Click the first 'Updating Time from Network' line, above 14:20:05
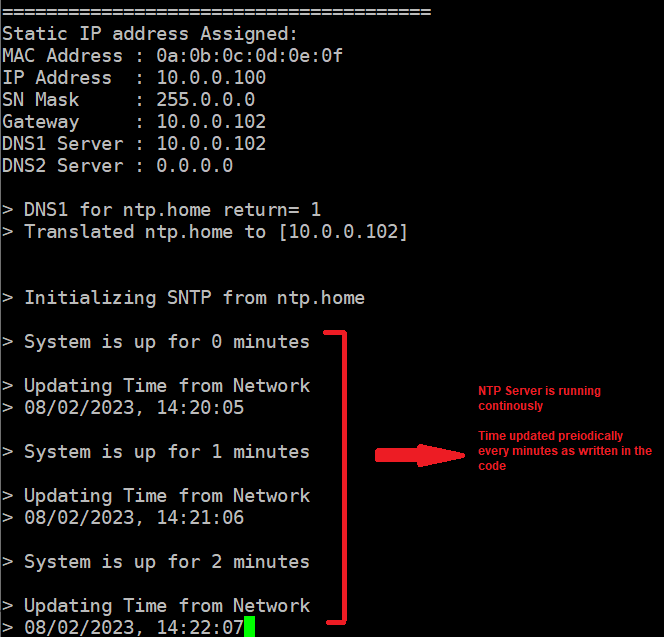 click(x=156, y=386)
